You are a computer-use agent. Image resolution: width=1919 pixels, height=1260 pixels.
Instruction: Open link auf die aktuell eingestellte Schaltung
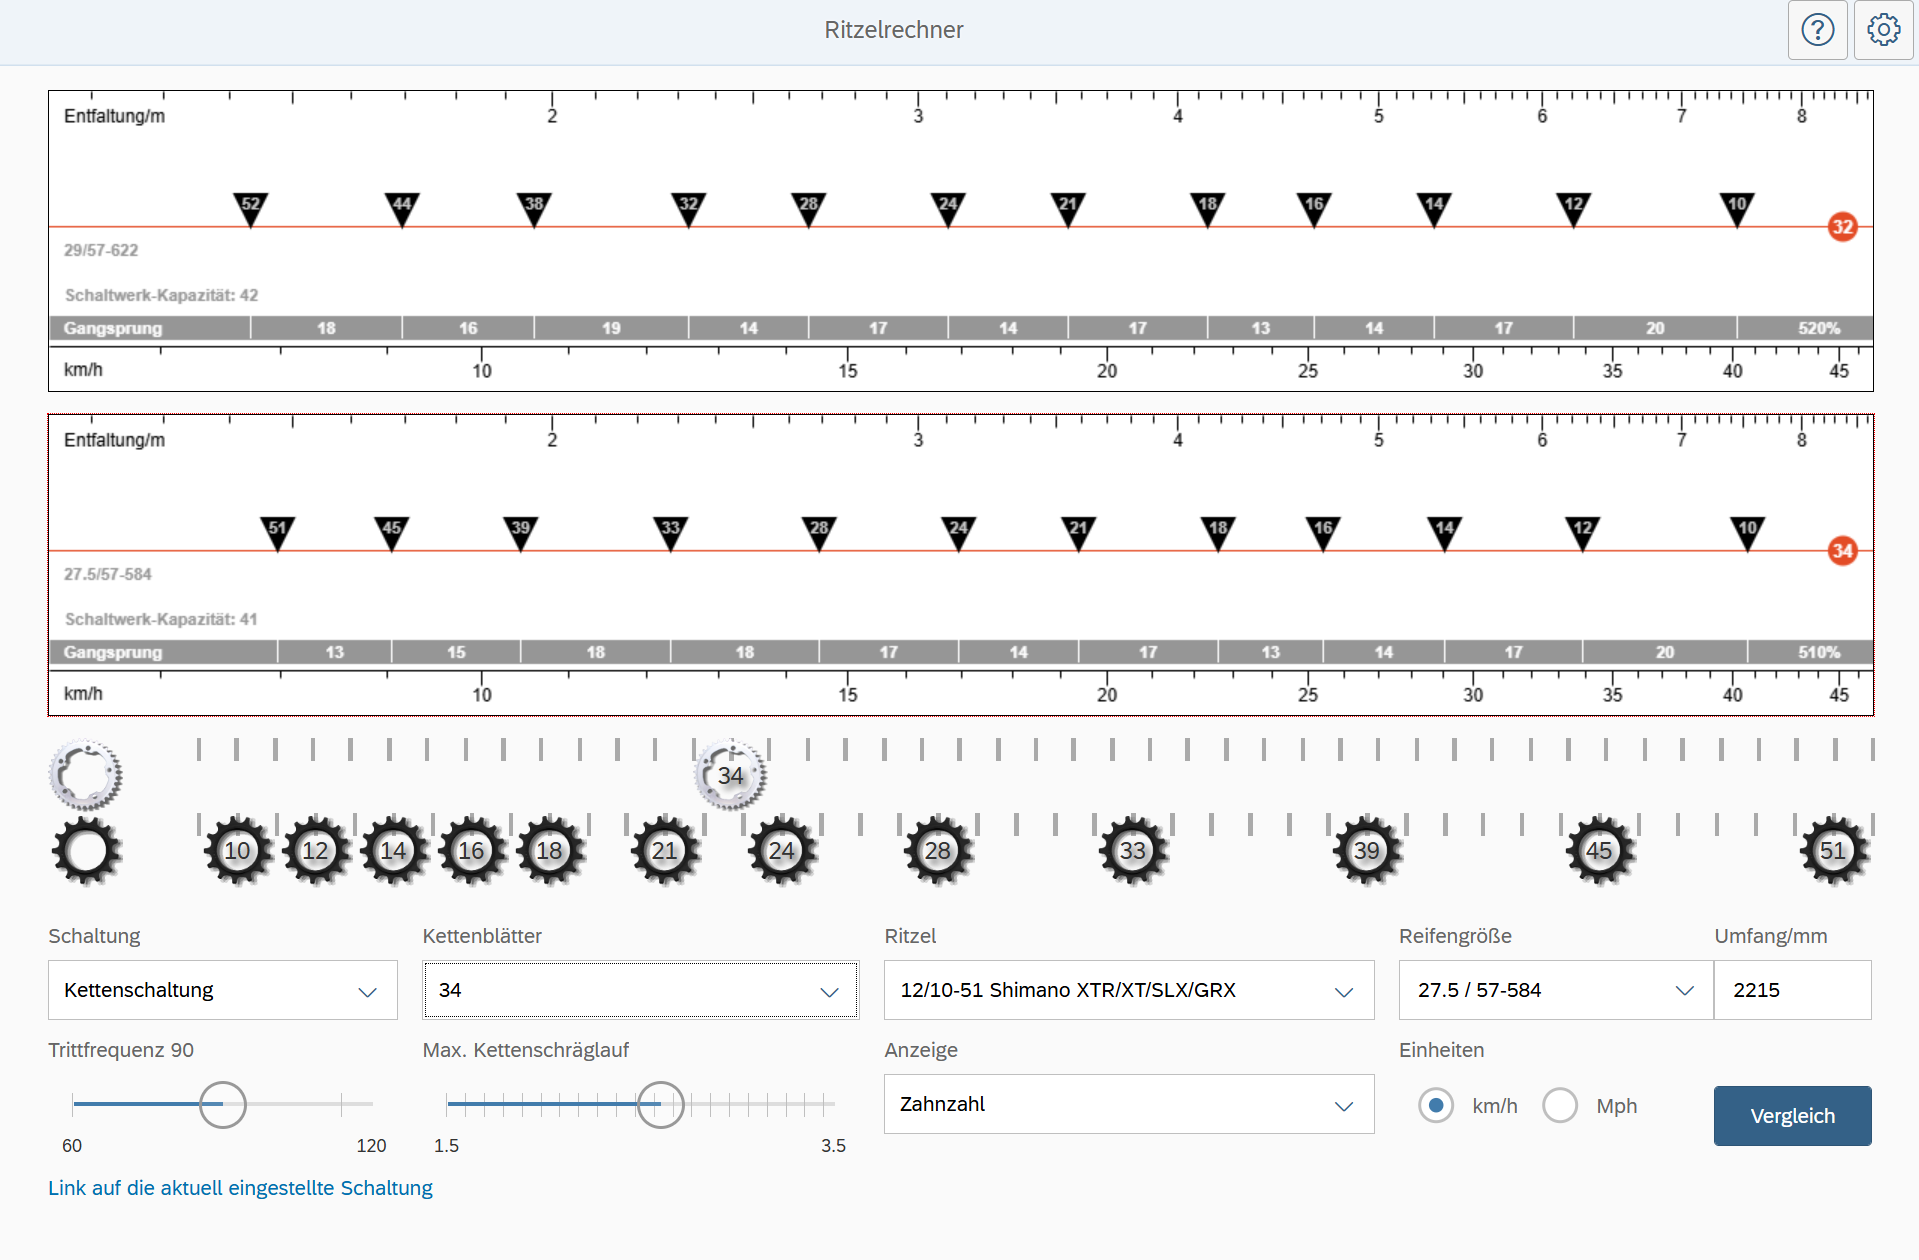coord(240,1188)
